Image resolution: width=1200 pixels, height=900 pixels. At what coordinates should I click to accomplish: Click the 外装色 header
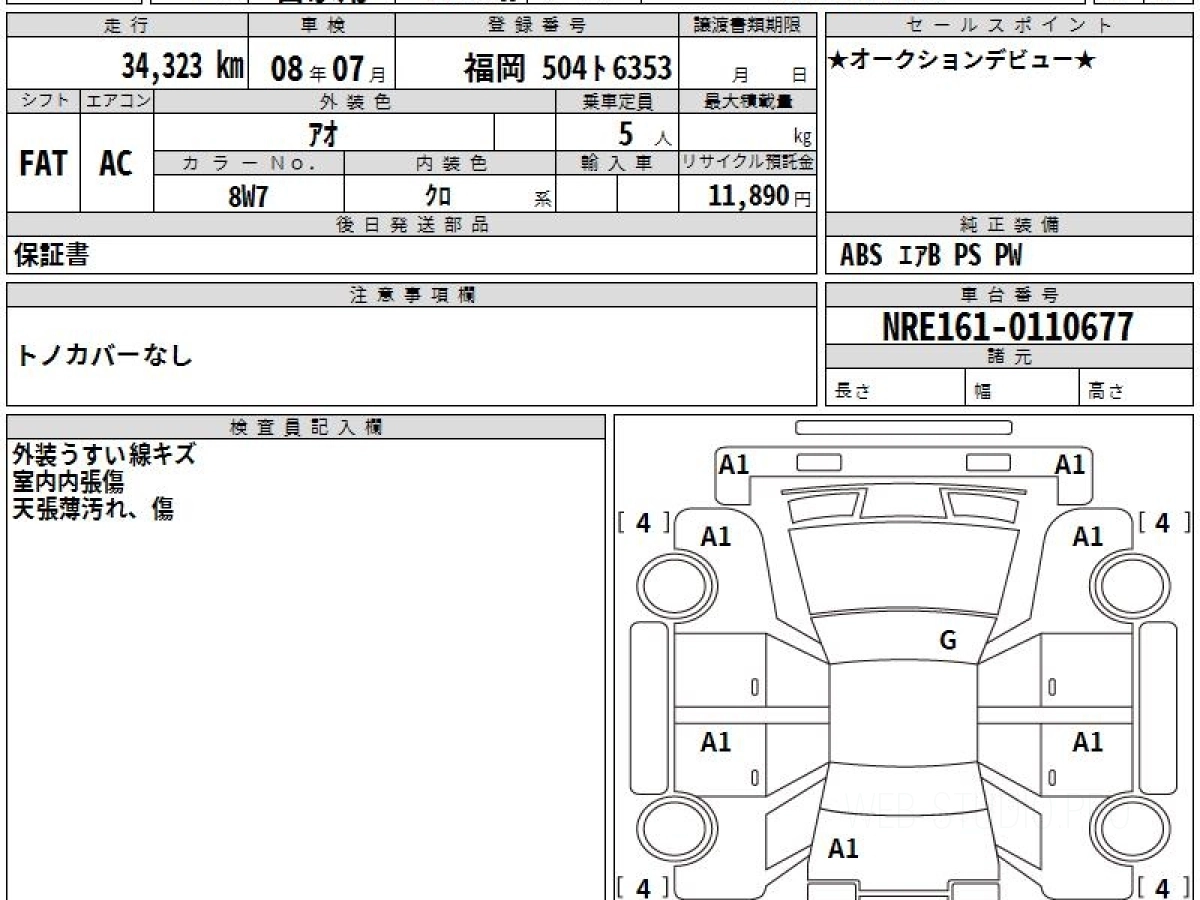pyautogui.click(x=355, y=101)
